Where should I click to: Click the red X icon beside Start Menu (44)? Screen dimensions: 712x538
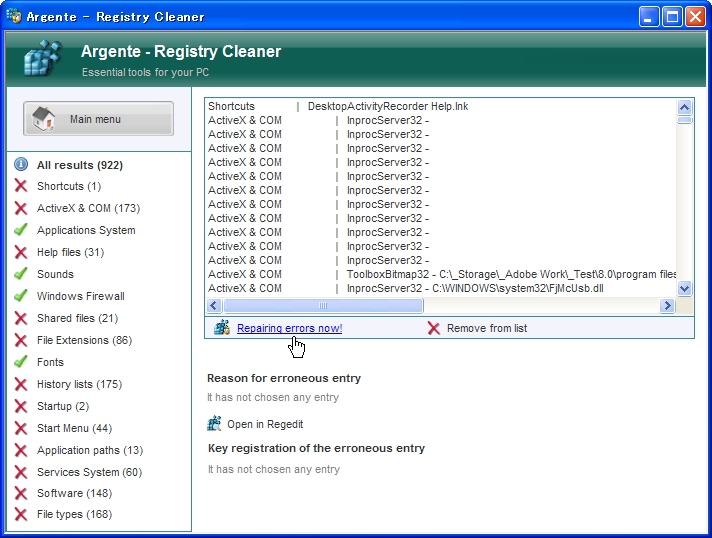click(21, 428)
